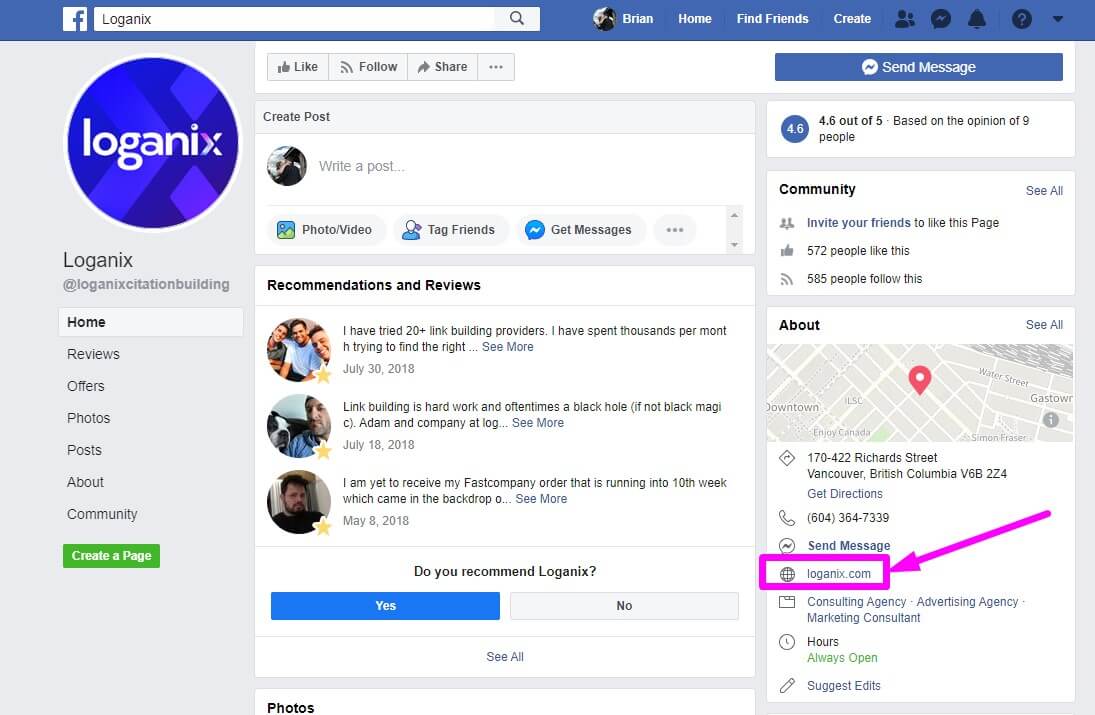Open Community tab in page sidebar
1095x715 pixels.
(x=102, y=515)
